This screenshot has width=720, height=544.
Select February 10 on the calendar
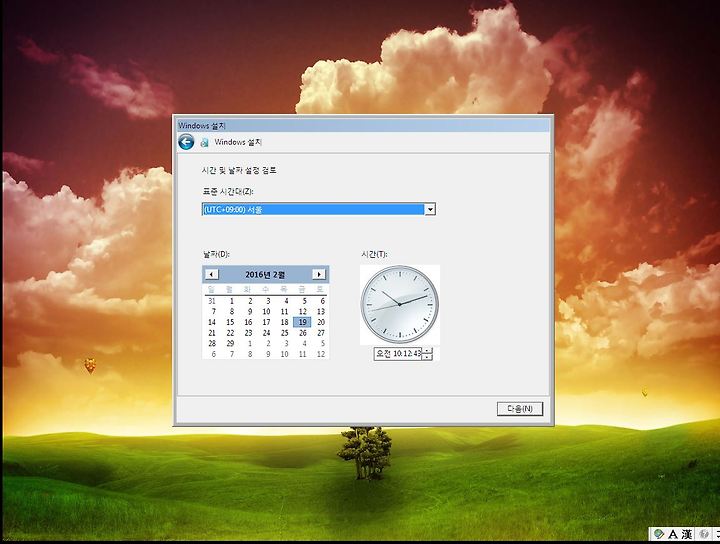coord(266,312)
